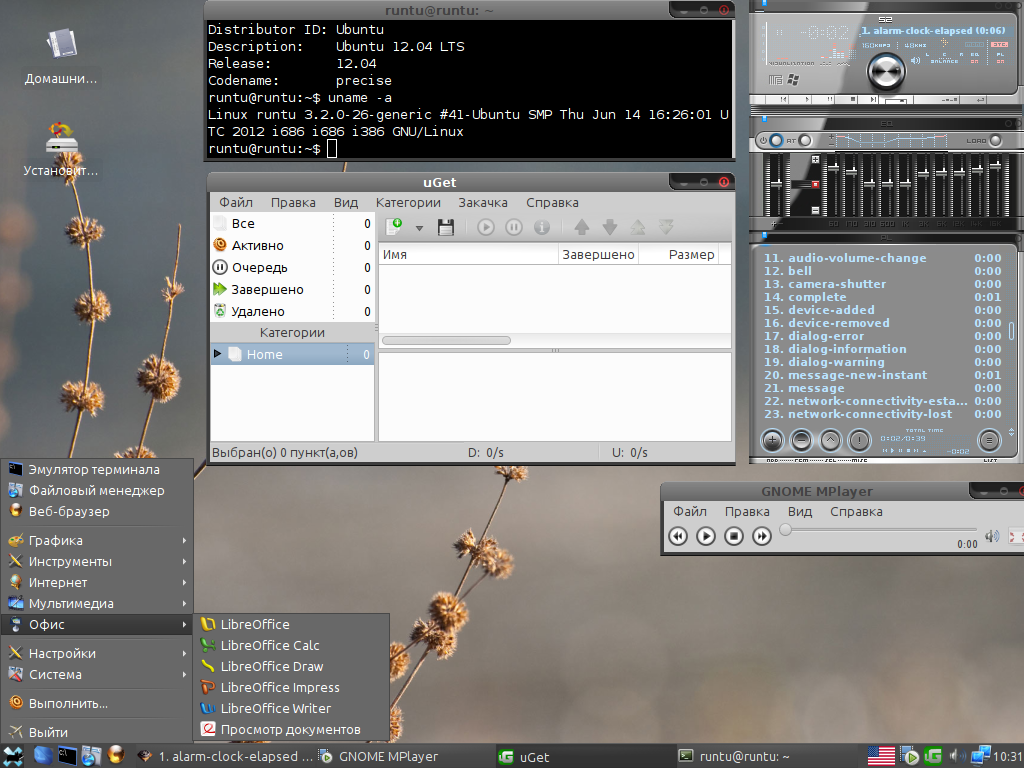1024x768 pixels.
Task: Select playlist track 21. message
Action: pyautogui.click(x=882, y=388)
